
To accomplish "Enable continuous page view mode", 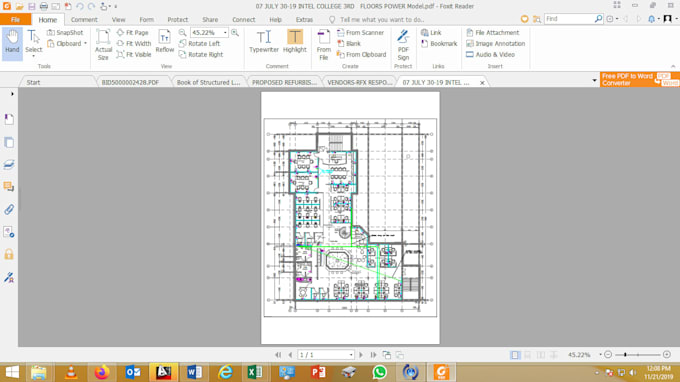I will (528, 355).
